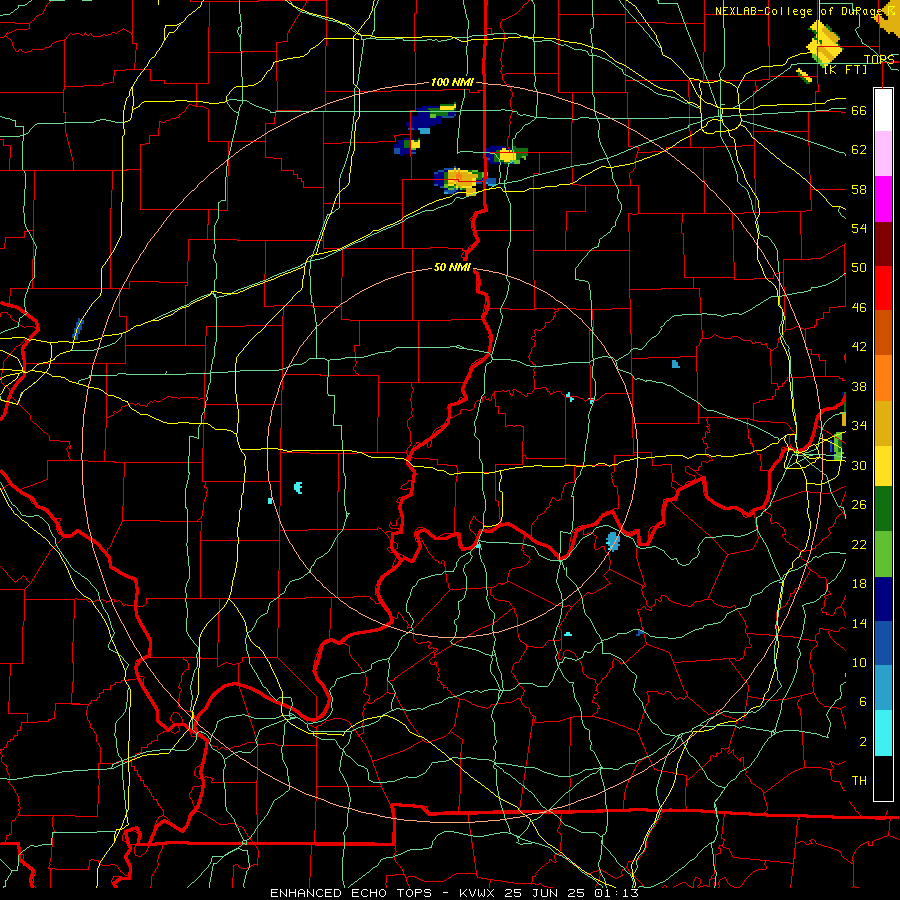This screenshot has height=900, width=900.
Task: Select the magenta swatch in the color scale
Action: [x=883, y=199]
